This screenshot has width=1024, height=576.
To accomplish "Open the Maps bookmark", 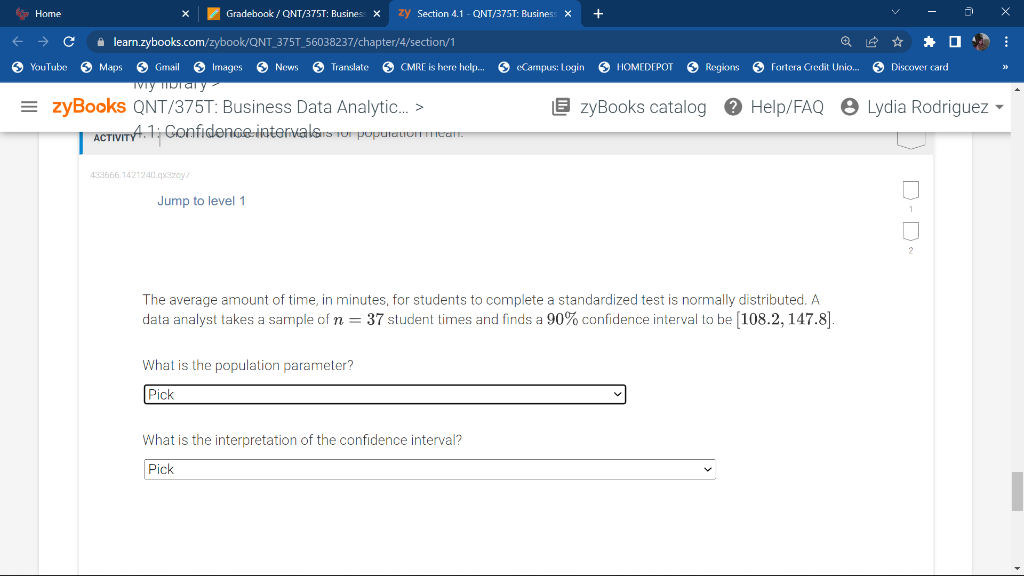I will 101,67.
